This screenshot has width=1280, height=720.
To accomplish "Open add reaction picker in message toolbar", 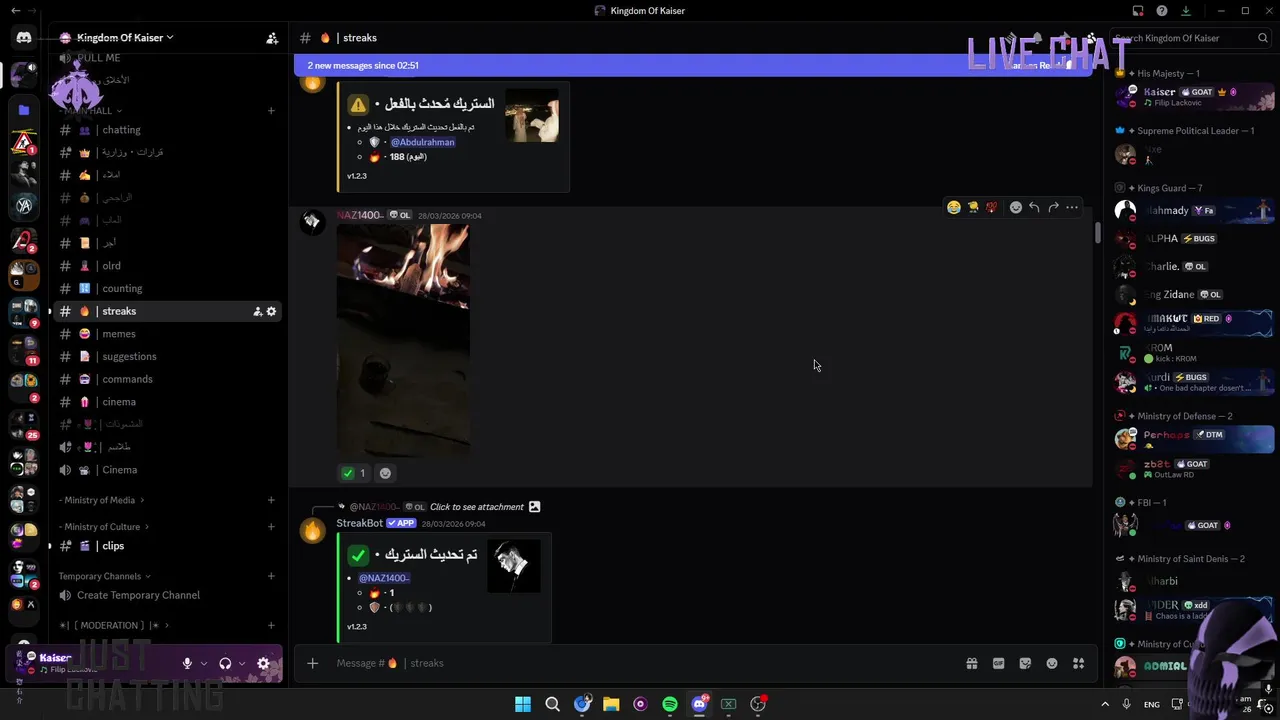I will (1016, 207).
